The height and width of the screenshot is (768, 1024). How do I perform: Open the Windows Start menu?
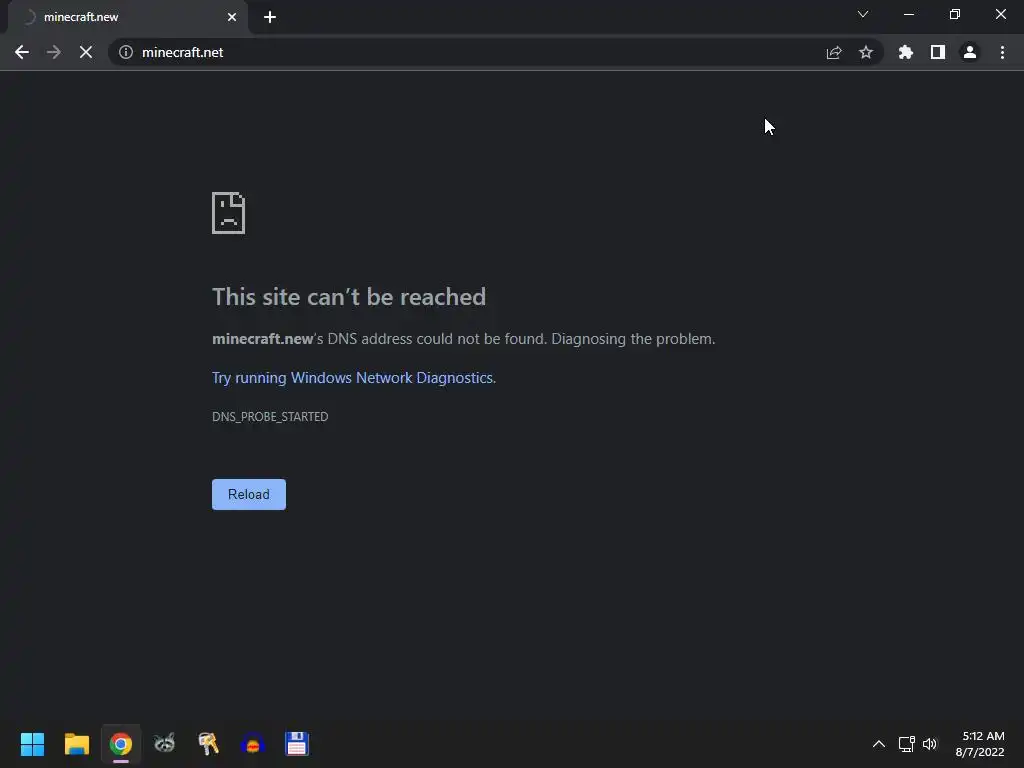click(33, 744)
